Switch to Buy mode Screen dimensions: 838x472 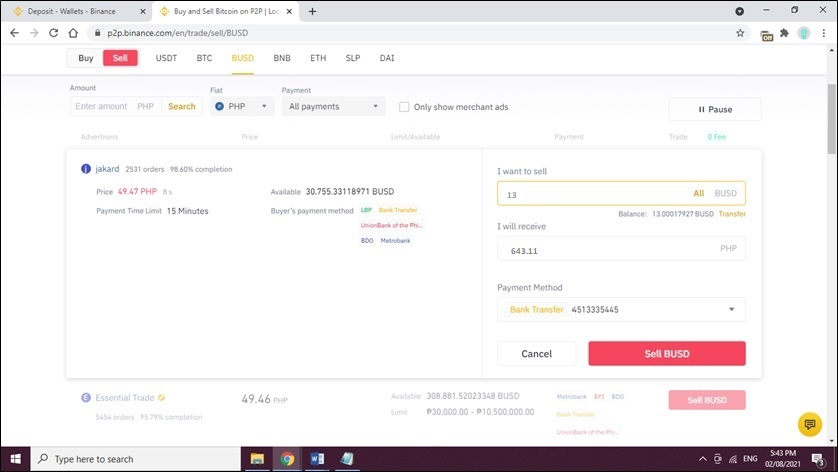pos(86,58)
